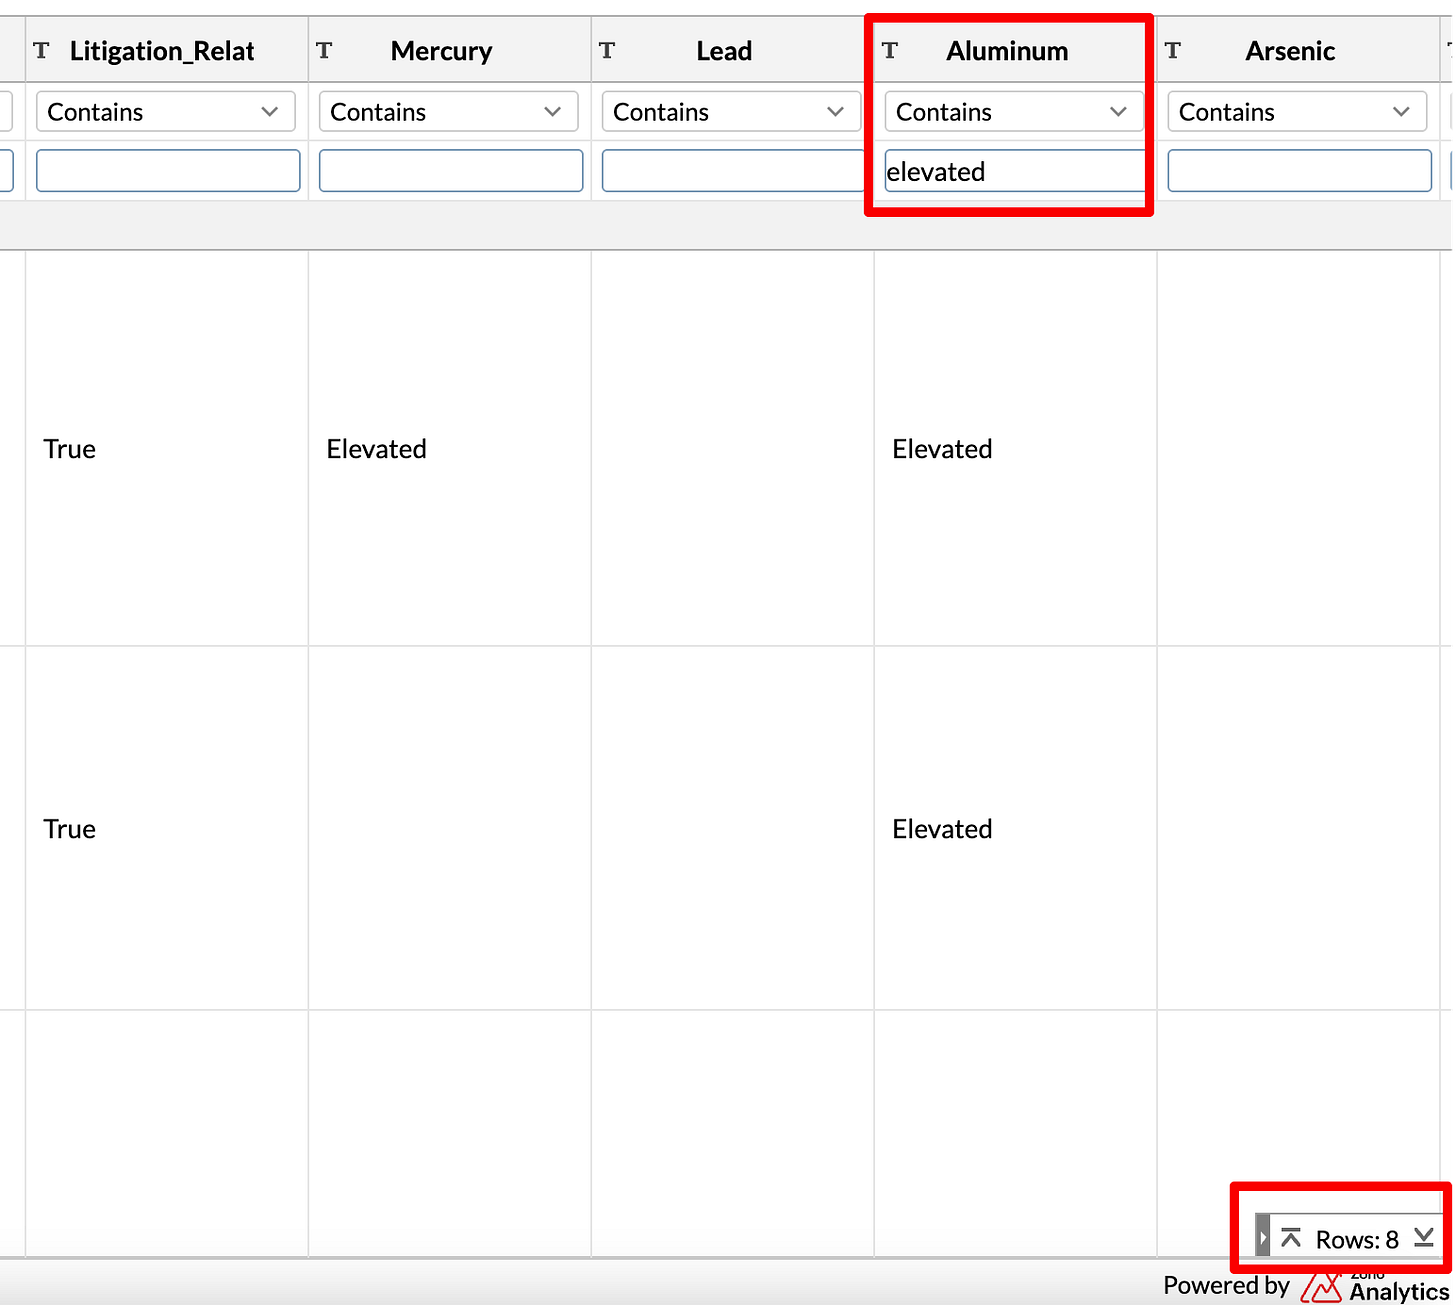Select second row 'True' litigation cell

(167, 829)
